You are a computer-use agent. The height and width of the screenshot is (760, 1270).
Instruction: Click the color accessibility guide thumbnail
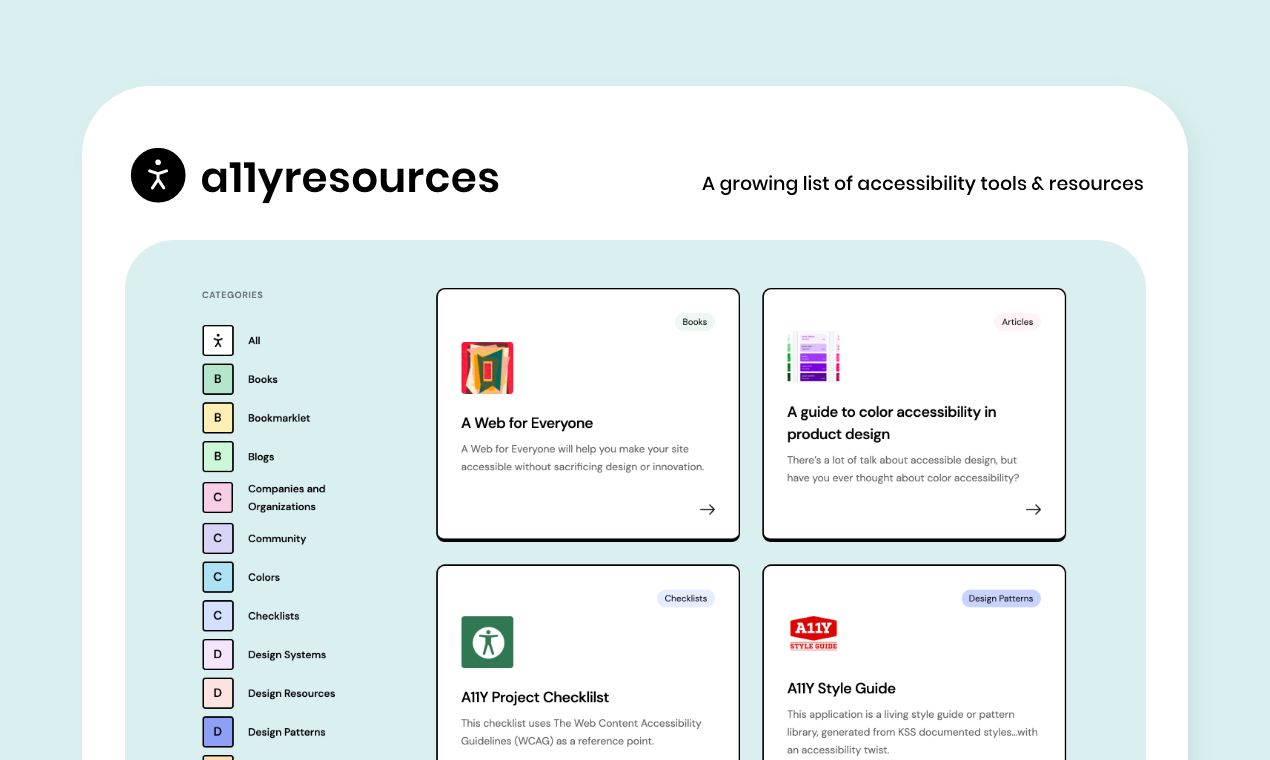point(813,356)
